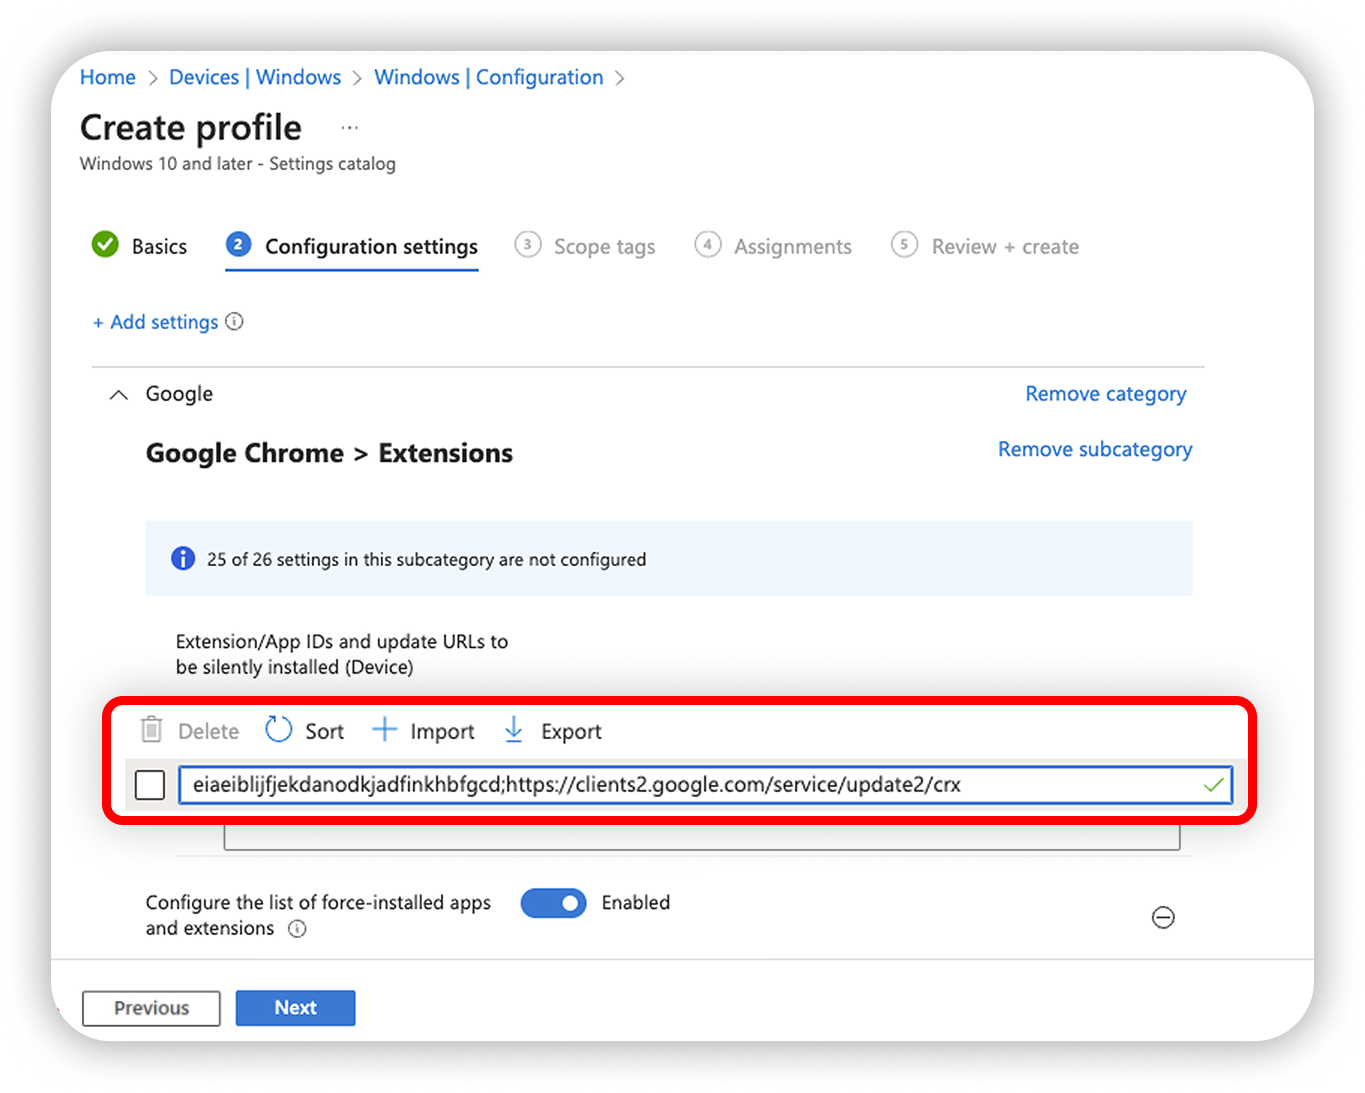Image resolution: width=1365 pixels, height=1093 pixels.
Task: Open Windows | Configuration breadcrumb
Action: pos(489,77)
